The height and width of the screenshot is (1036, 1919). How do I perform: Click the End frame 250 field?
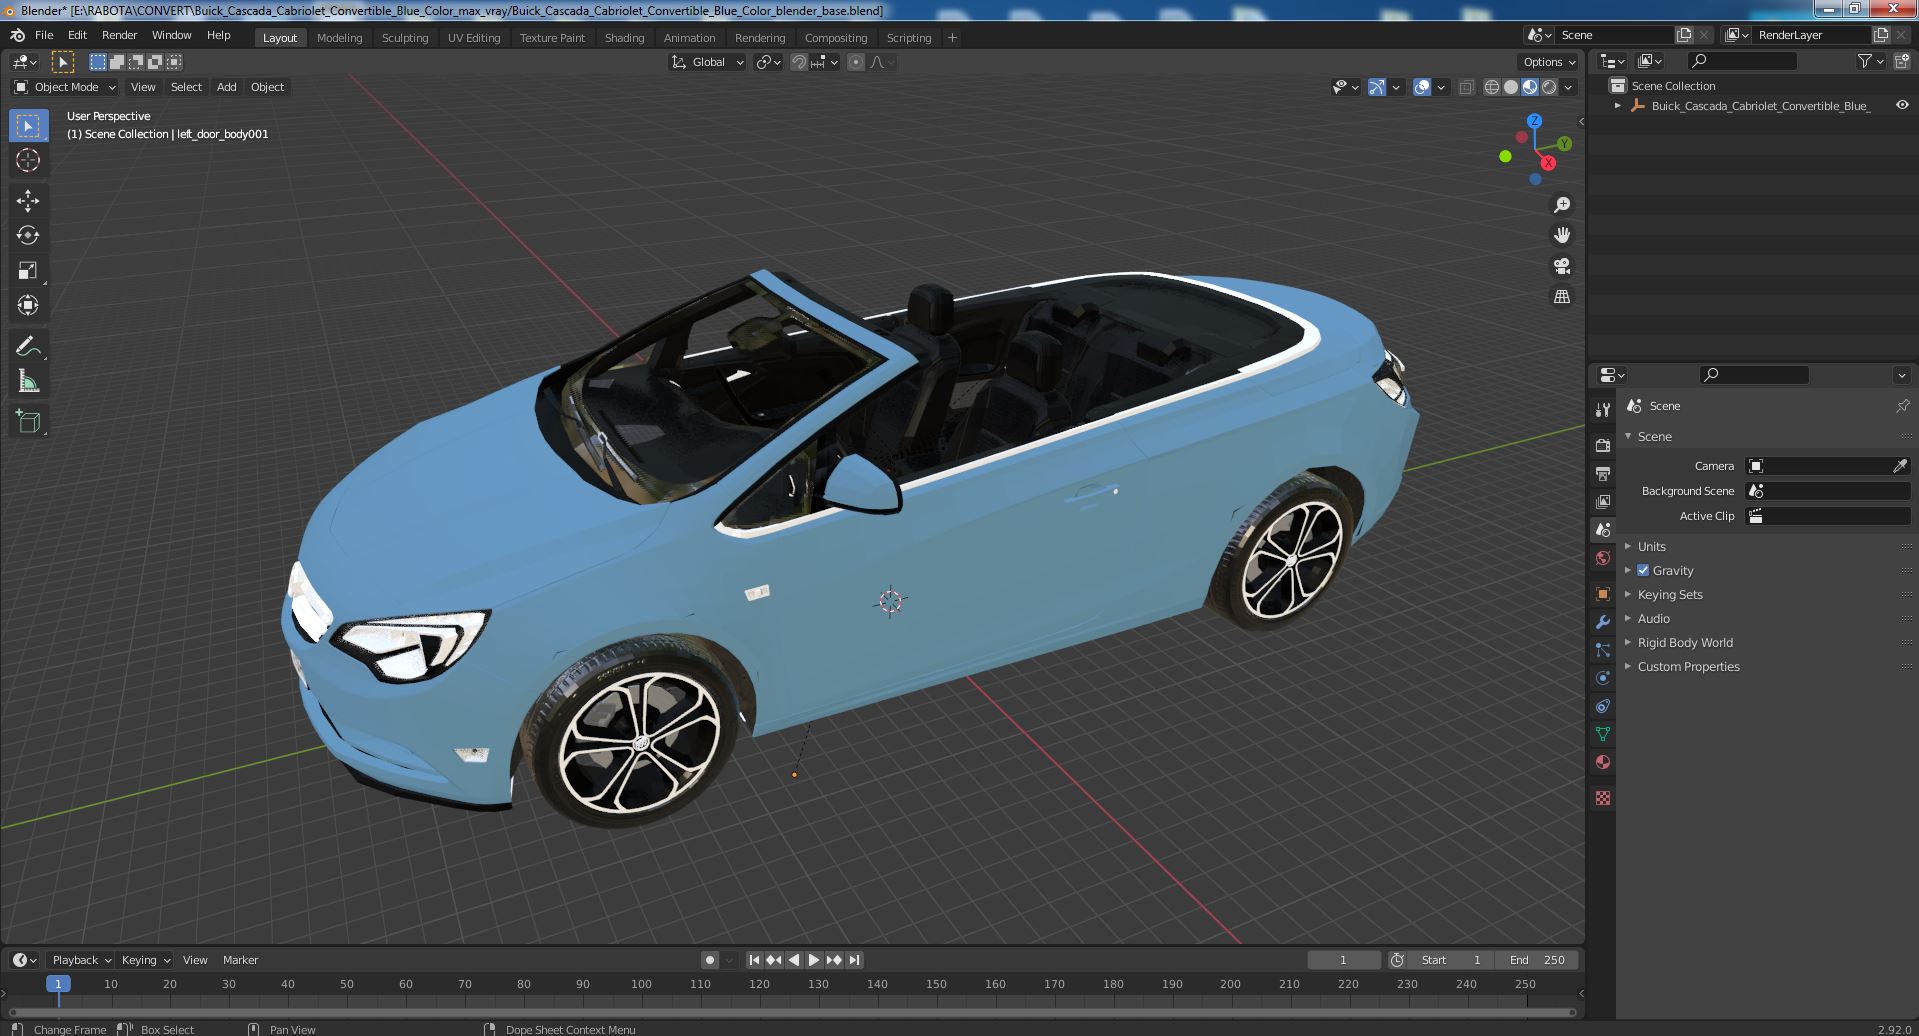pos(1537,960)
